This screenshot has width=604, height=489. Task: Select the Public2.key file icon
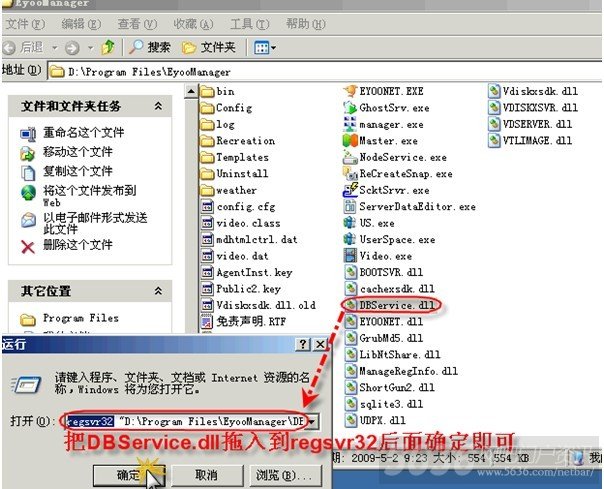(207, 289)
